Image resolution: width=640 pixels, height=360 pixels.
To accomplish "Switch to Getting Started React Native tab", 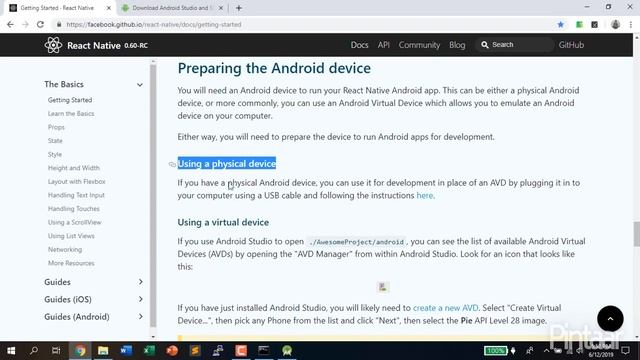I will click(57, 8).
